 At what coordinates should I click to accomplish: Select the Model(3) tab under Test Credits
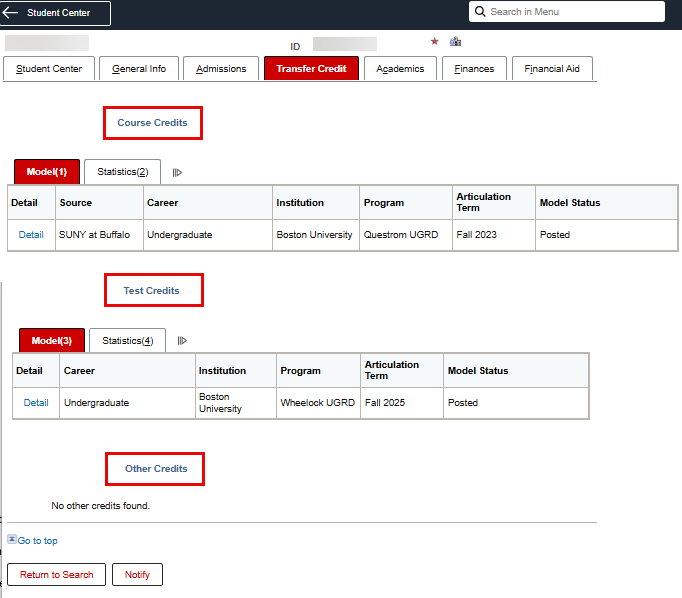pyautogui.click(x=52, y=341)
